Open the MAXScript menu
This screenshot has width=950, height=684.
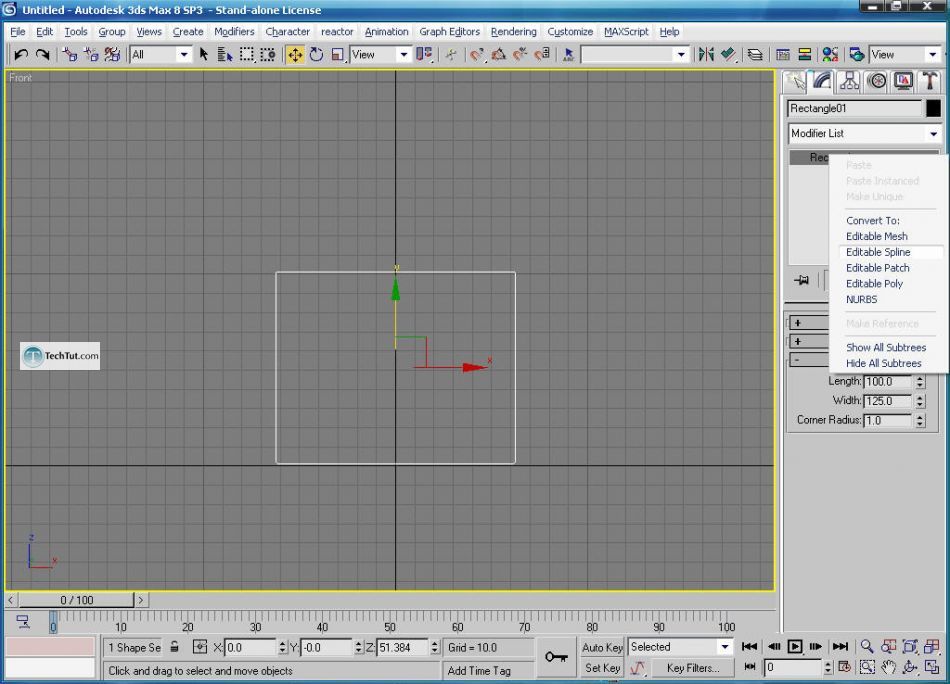click(626, 32)
